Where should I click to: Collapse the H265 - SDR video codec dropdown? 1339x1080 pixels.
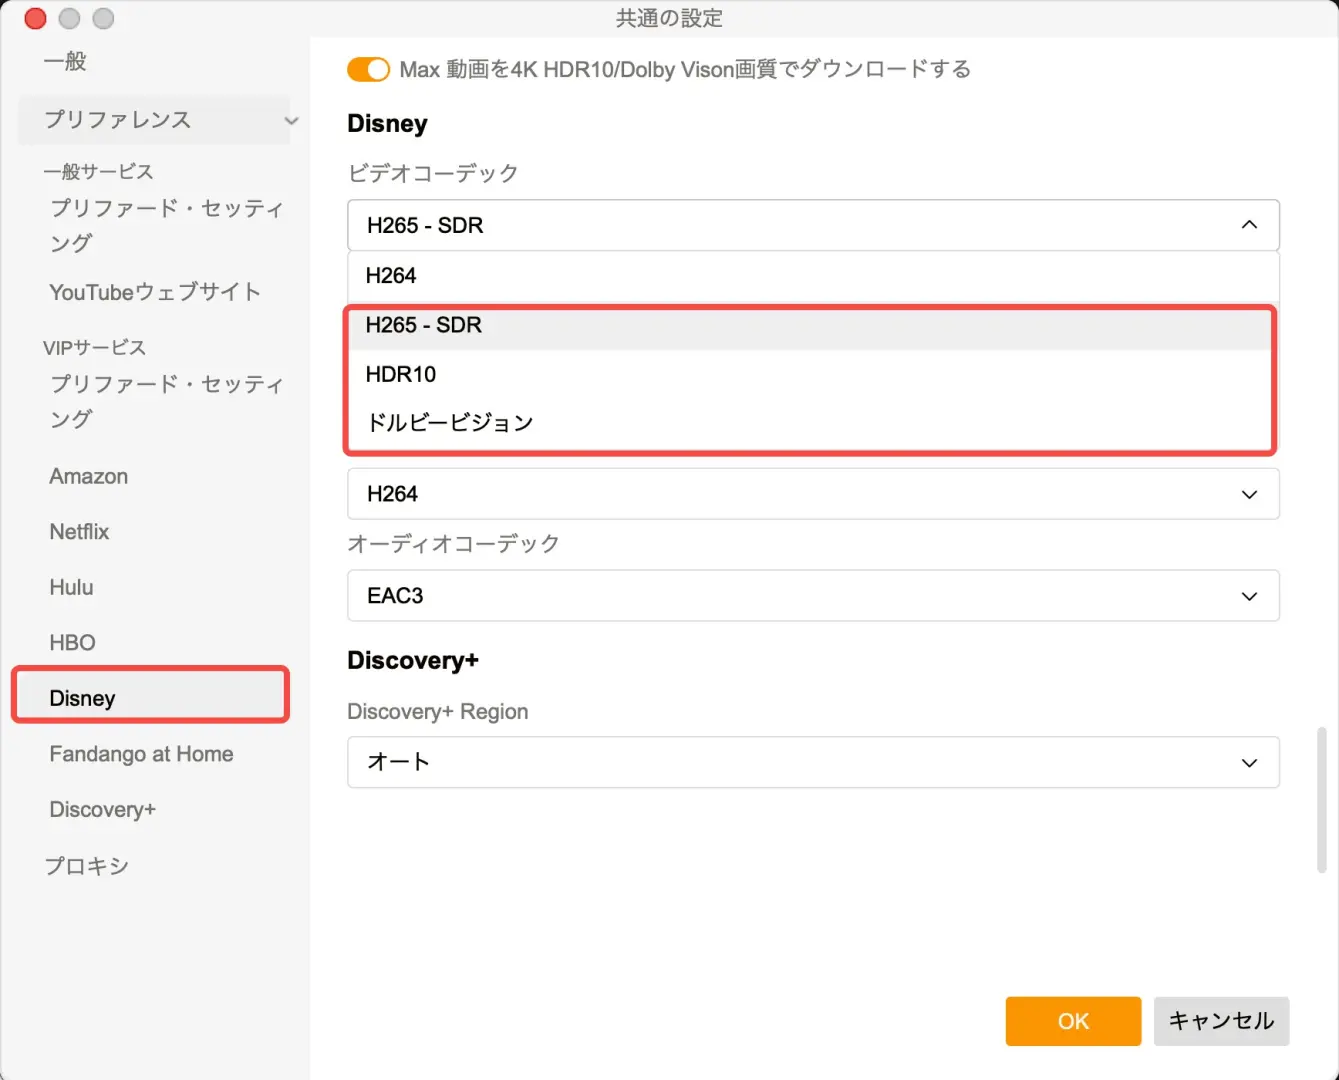(x=813, y=225)
